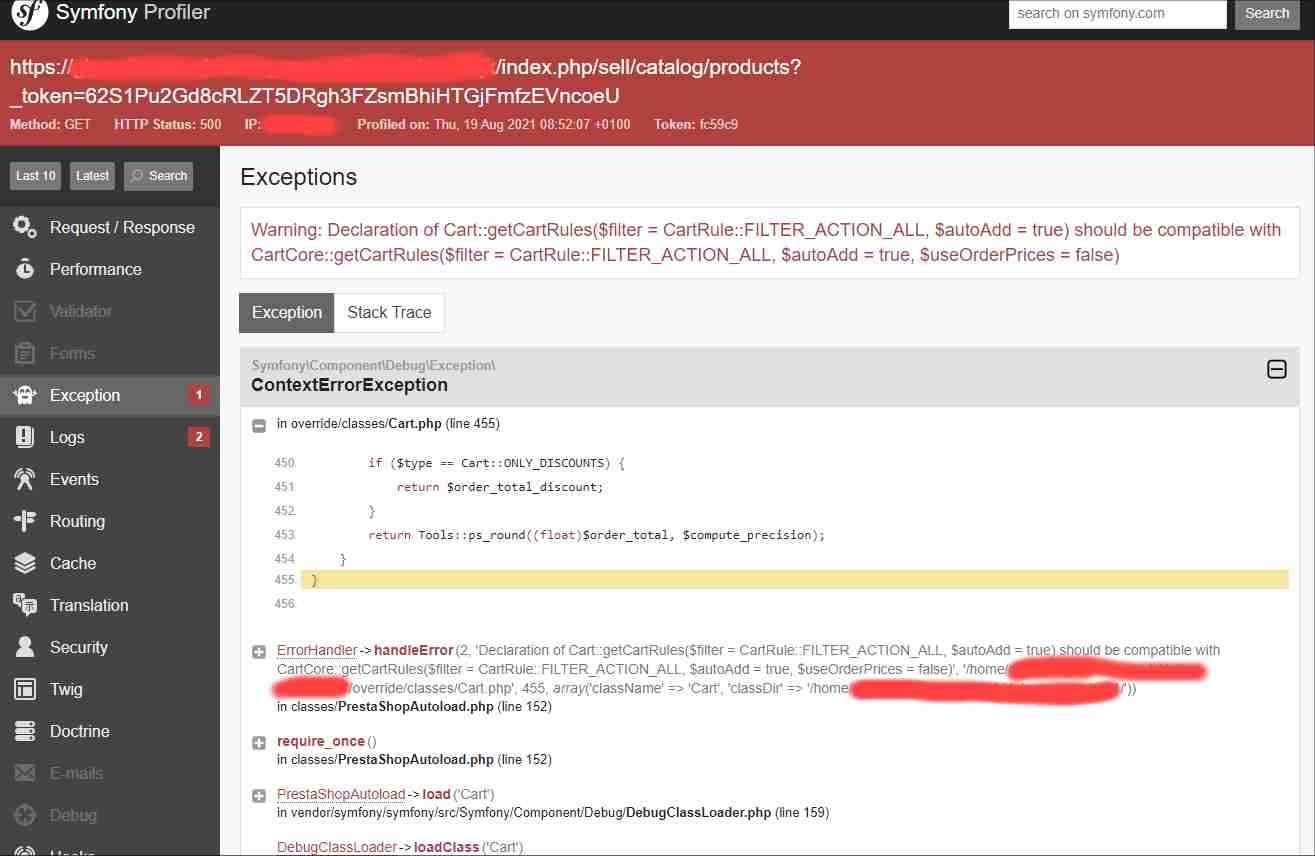This screenshot has height=856, width=1315.
Task: Expand the PrestaShopAutoload load trace entry
Action: click(259, 796)
